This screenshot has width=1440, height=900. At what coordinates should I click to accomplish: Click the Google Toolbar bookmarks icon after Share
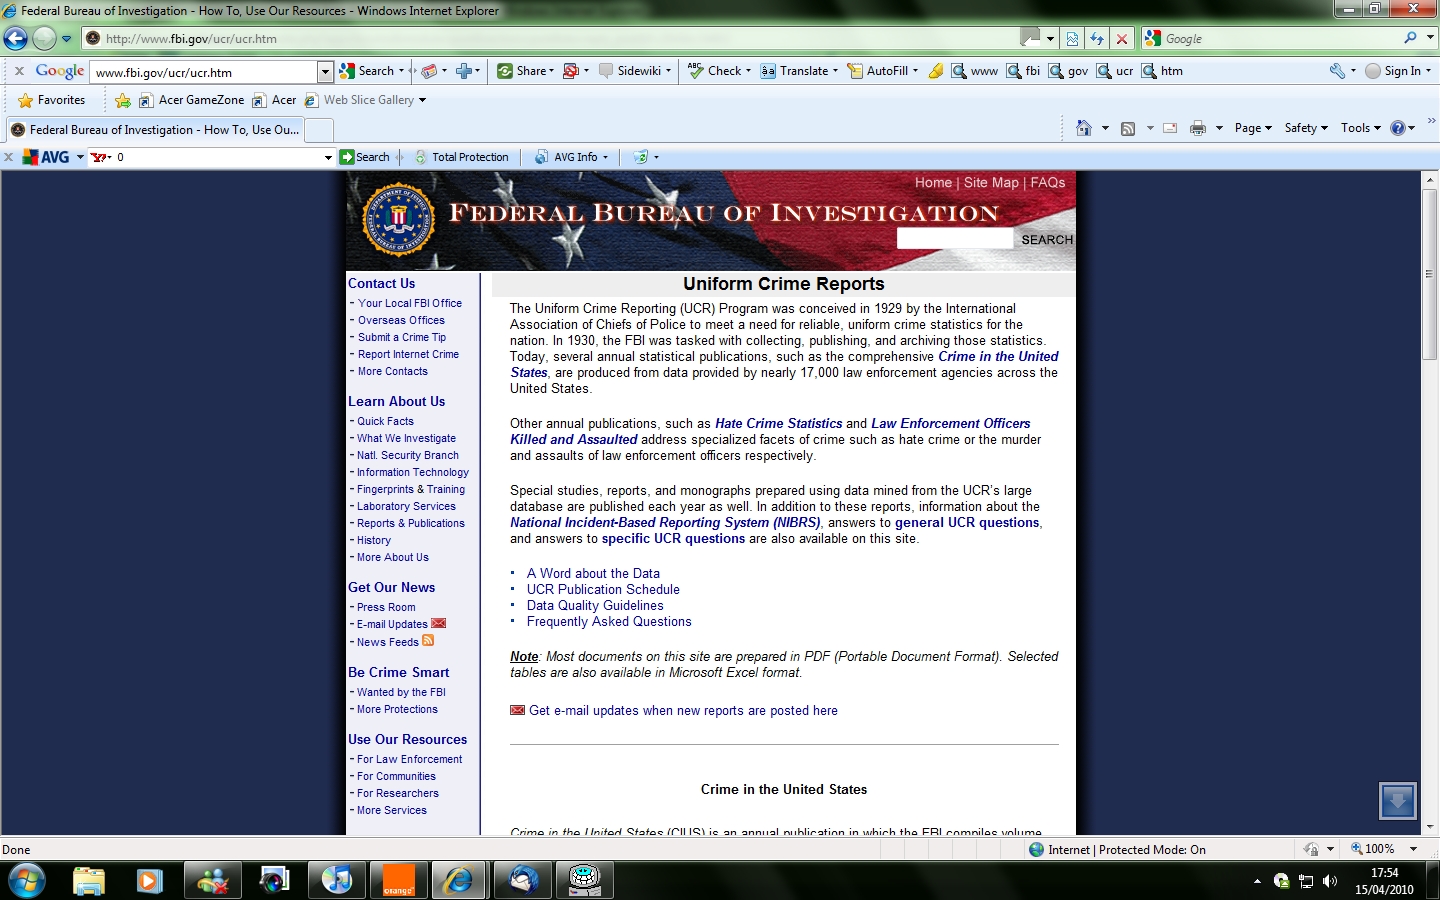[571, 71]
